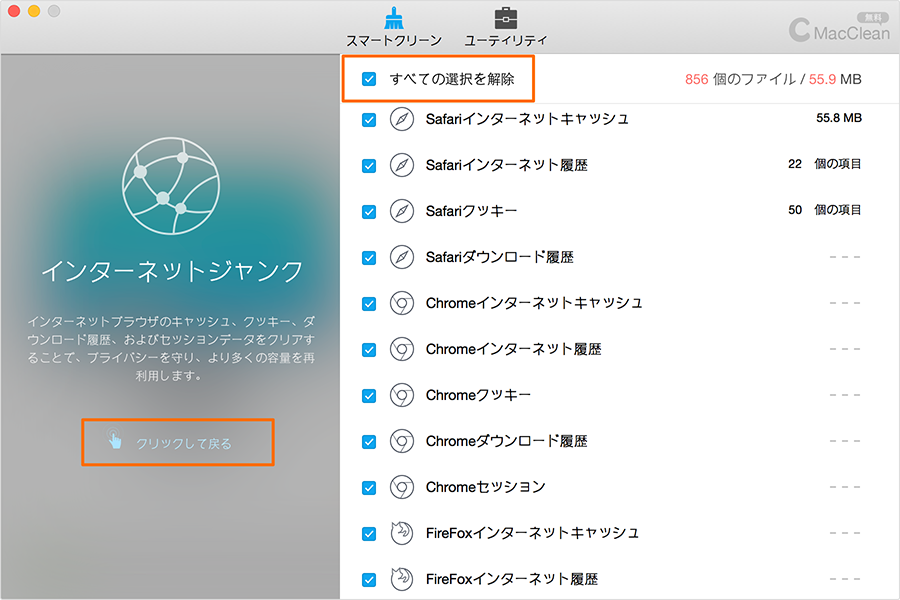The height and width of the screenshot is (600, 900).
Task: Click the 55.8 MB size value
Action: click(839, 118)
